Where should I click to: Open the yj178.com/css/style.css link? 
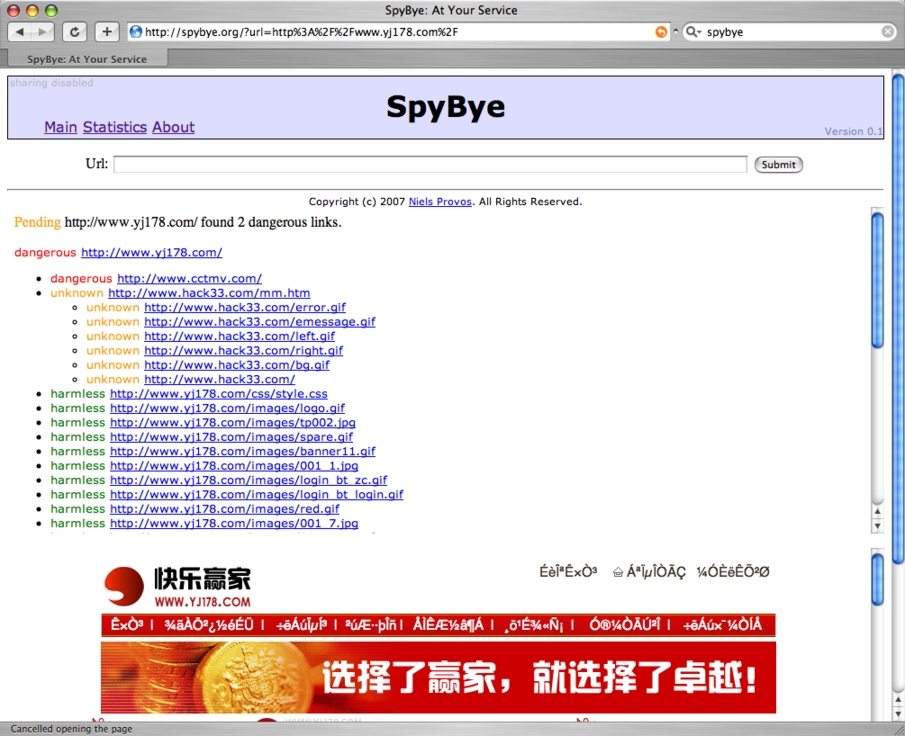pyautogui.click(x=219, y=394)
